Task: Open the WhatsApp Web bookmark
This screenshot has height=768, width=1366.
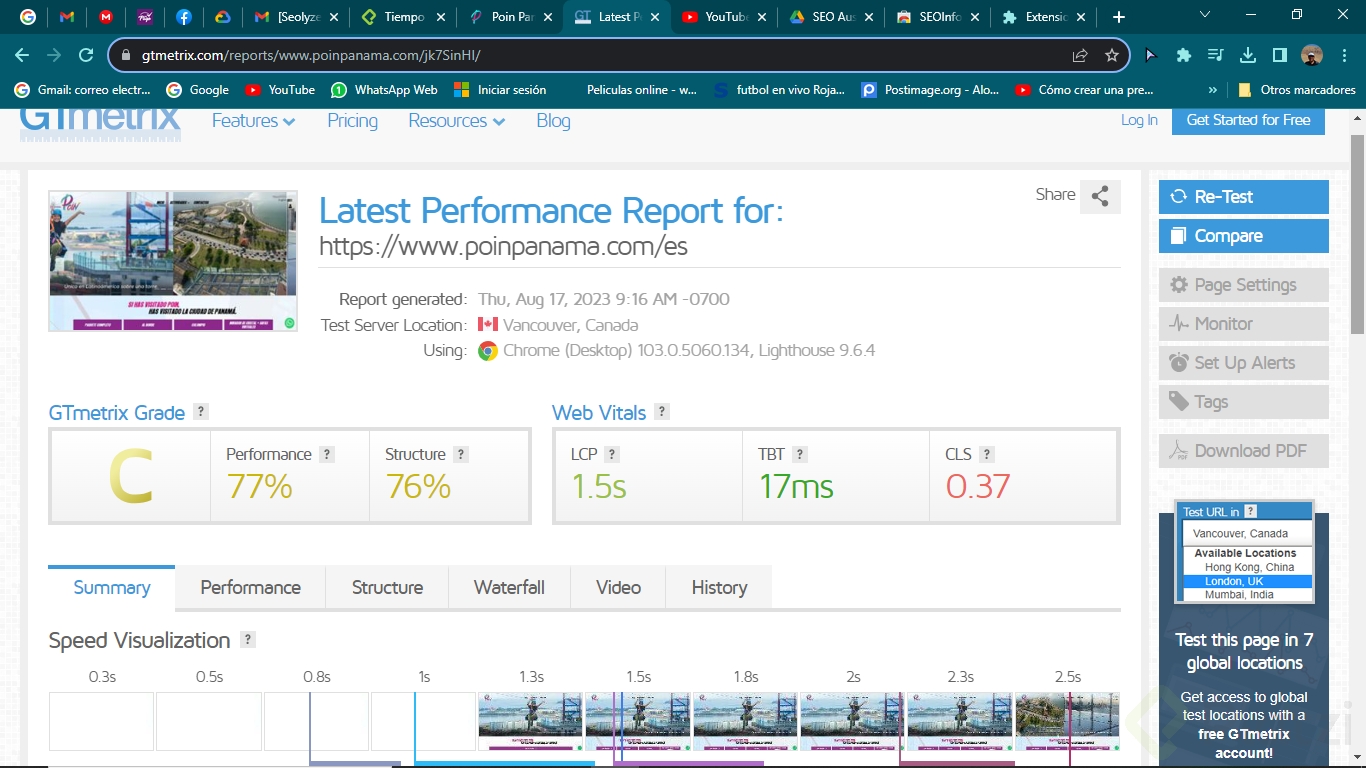Action: (x=385, y=90)
